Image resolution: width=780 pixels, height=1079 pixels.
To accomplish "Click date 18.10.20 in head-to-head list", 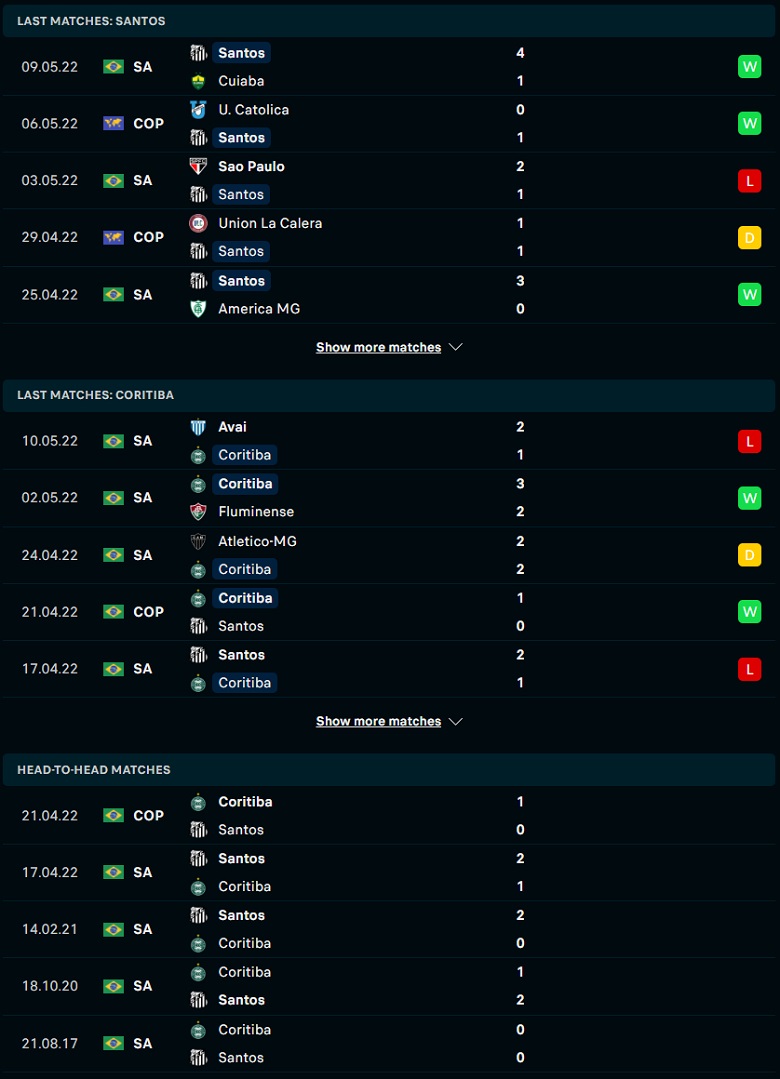I will [x=50, y=986].
